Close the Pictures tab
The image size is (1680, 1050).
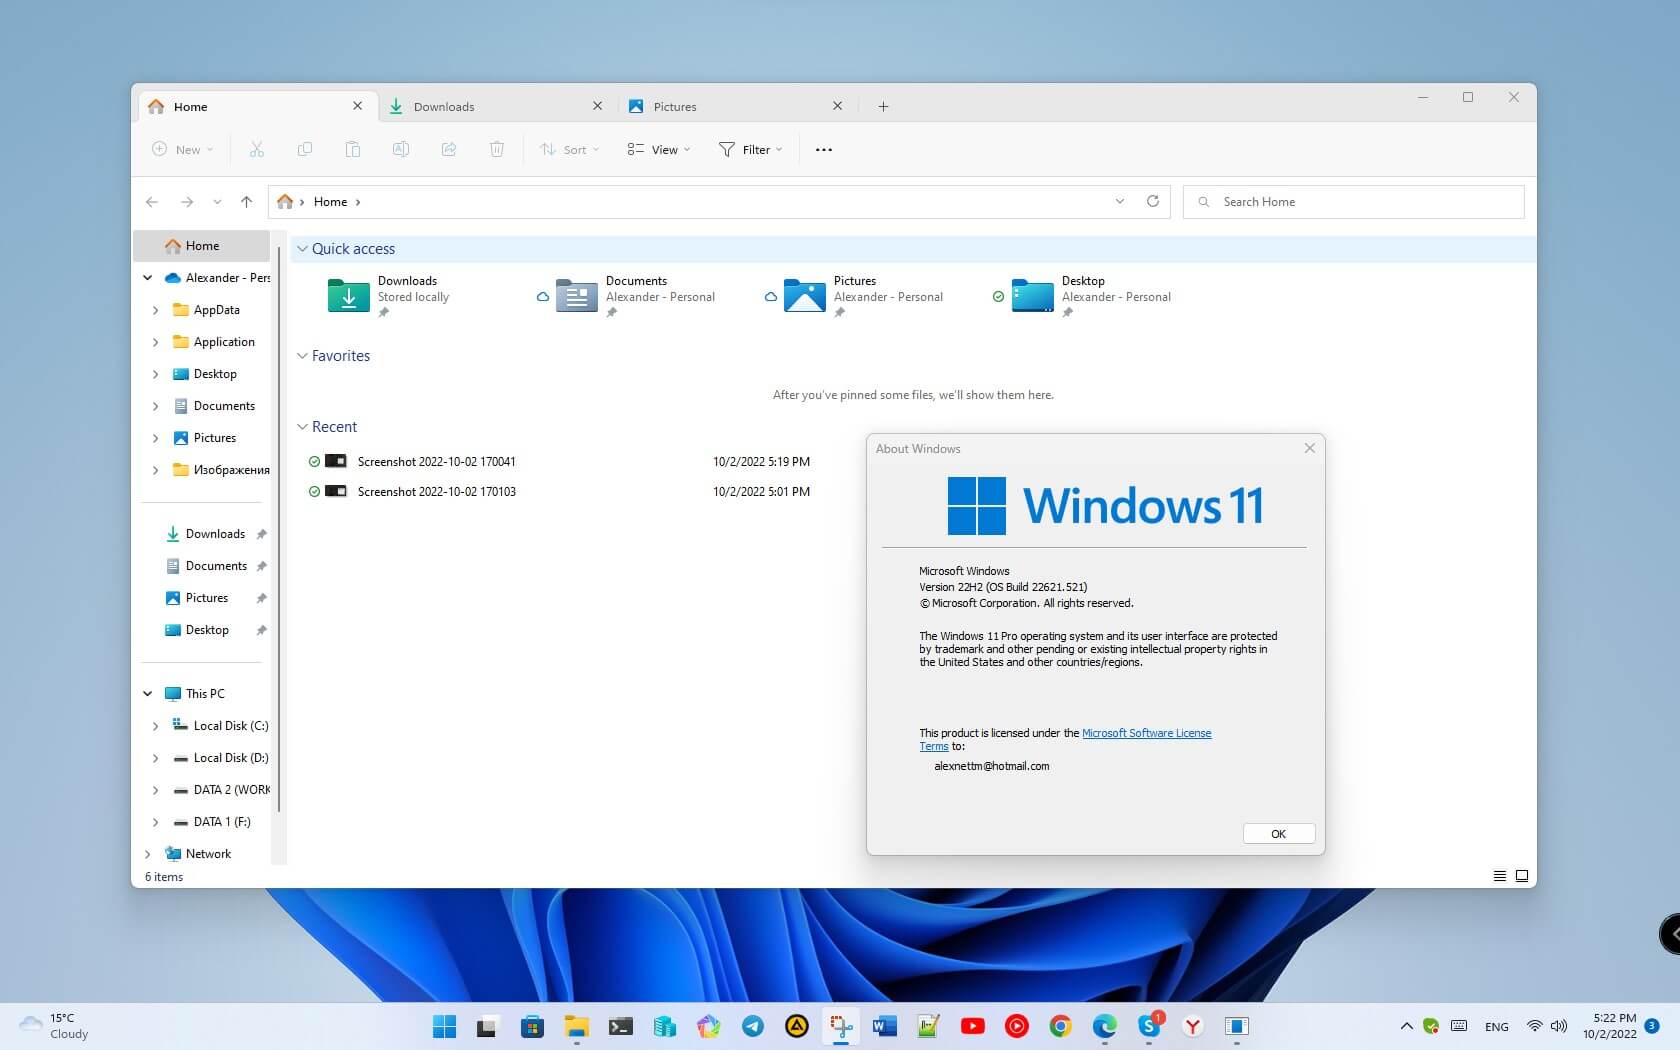(838, 106)
